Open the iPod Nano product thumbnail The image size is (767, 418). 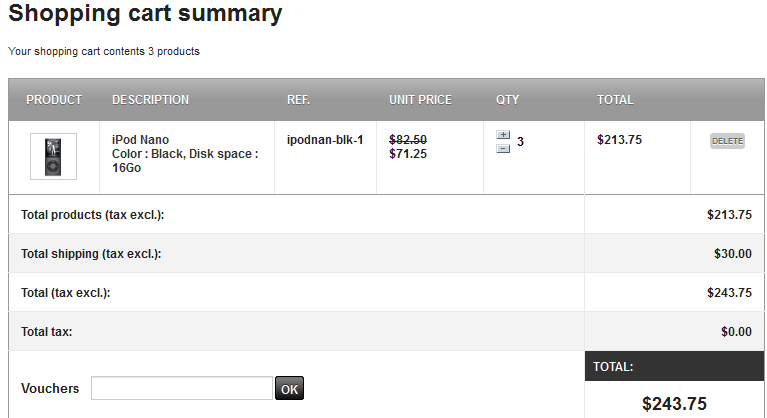click(x=53, y=157)
